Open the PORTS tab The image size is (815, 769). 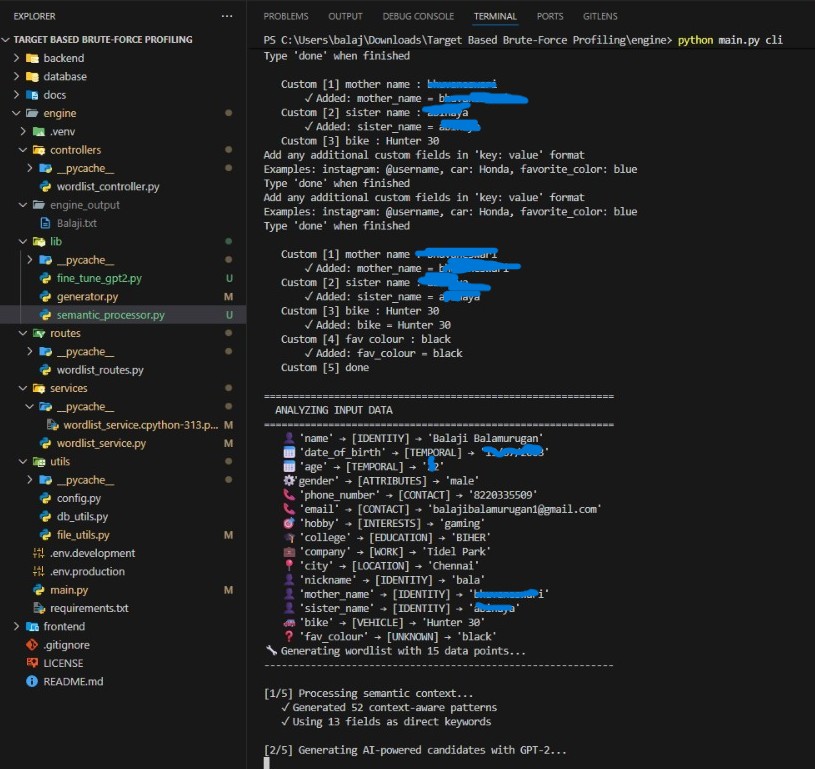point(550,16)
